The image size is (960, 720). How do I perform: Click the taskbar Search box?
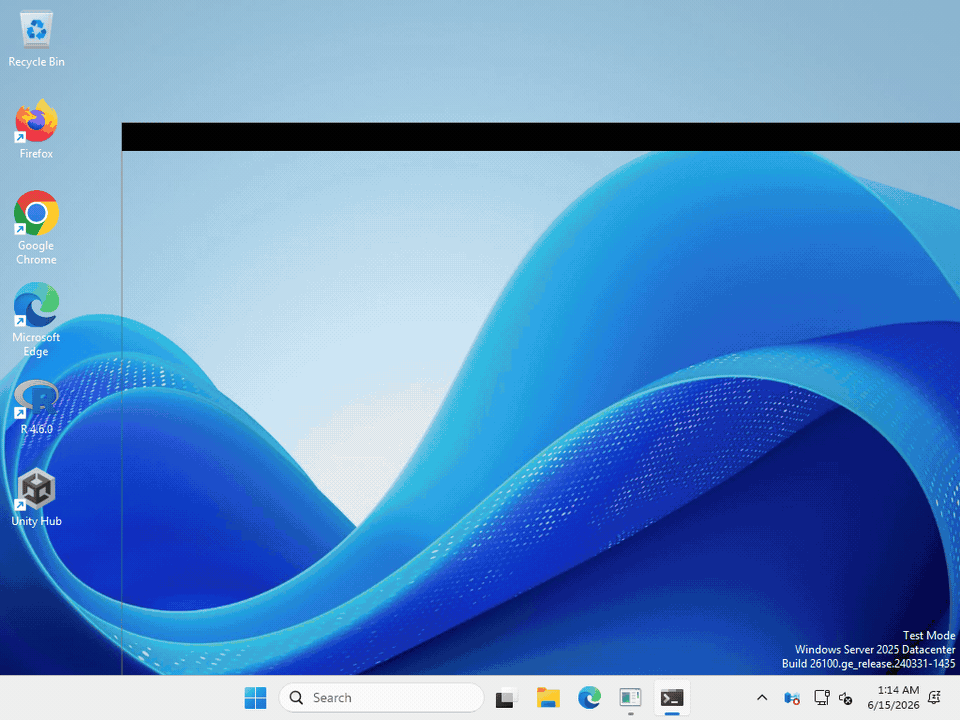(381, 697)
